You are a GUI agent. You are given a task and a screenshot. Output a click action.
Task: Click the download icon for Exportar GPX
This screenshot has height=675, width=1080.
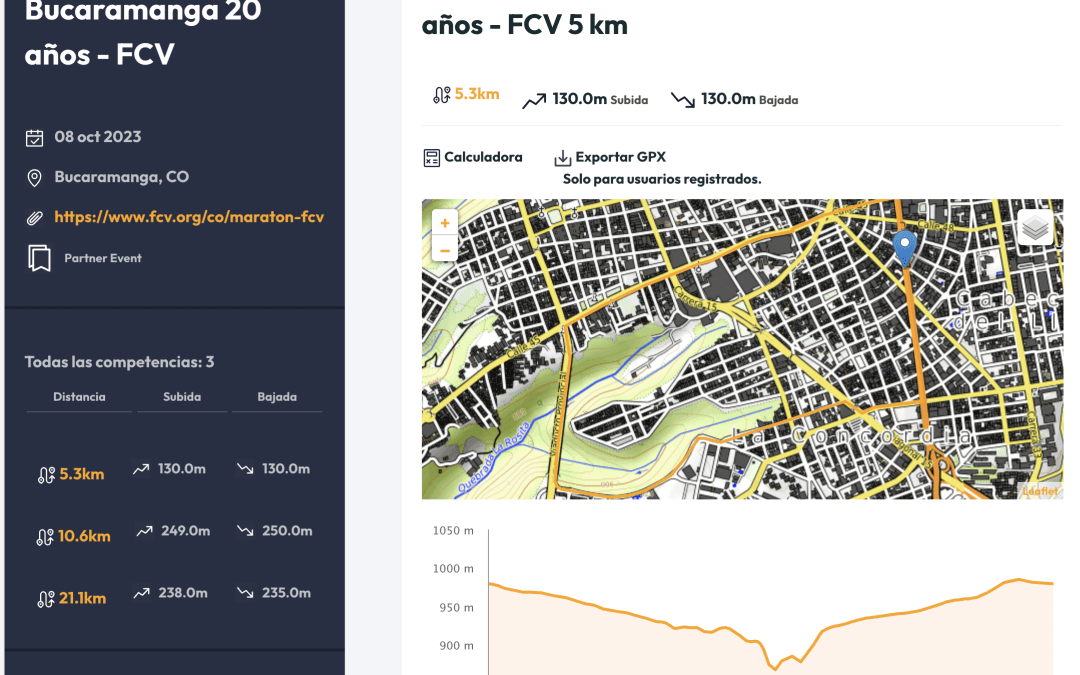coord(563,158)
